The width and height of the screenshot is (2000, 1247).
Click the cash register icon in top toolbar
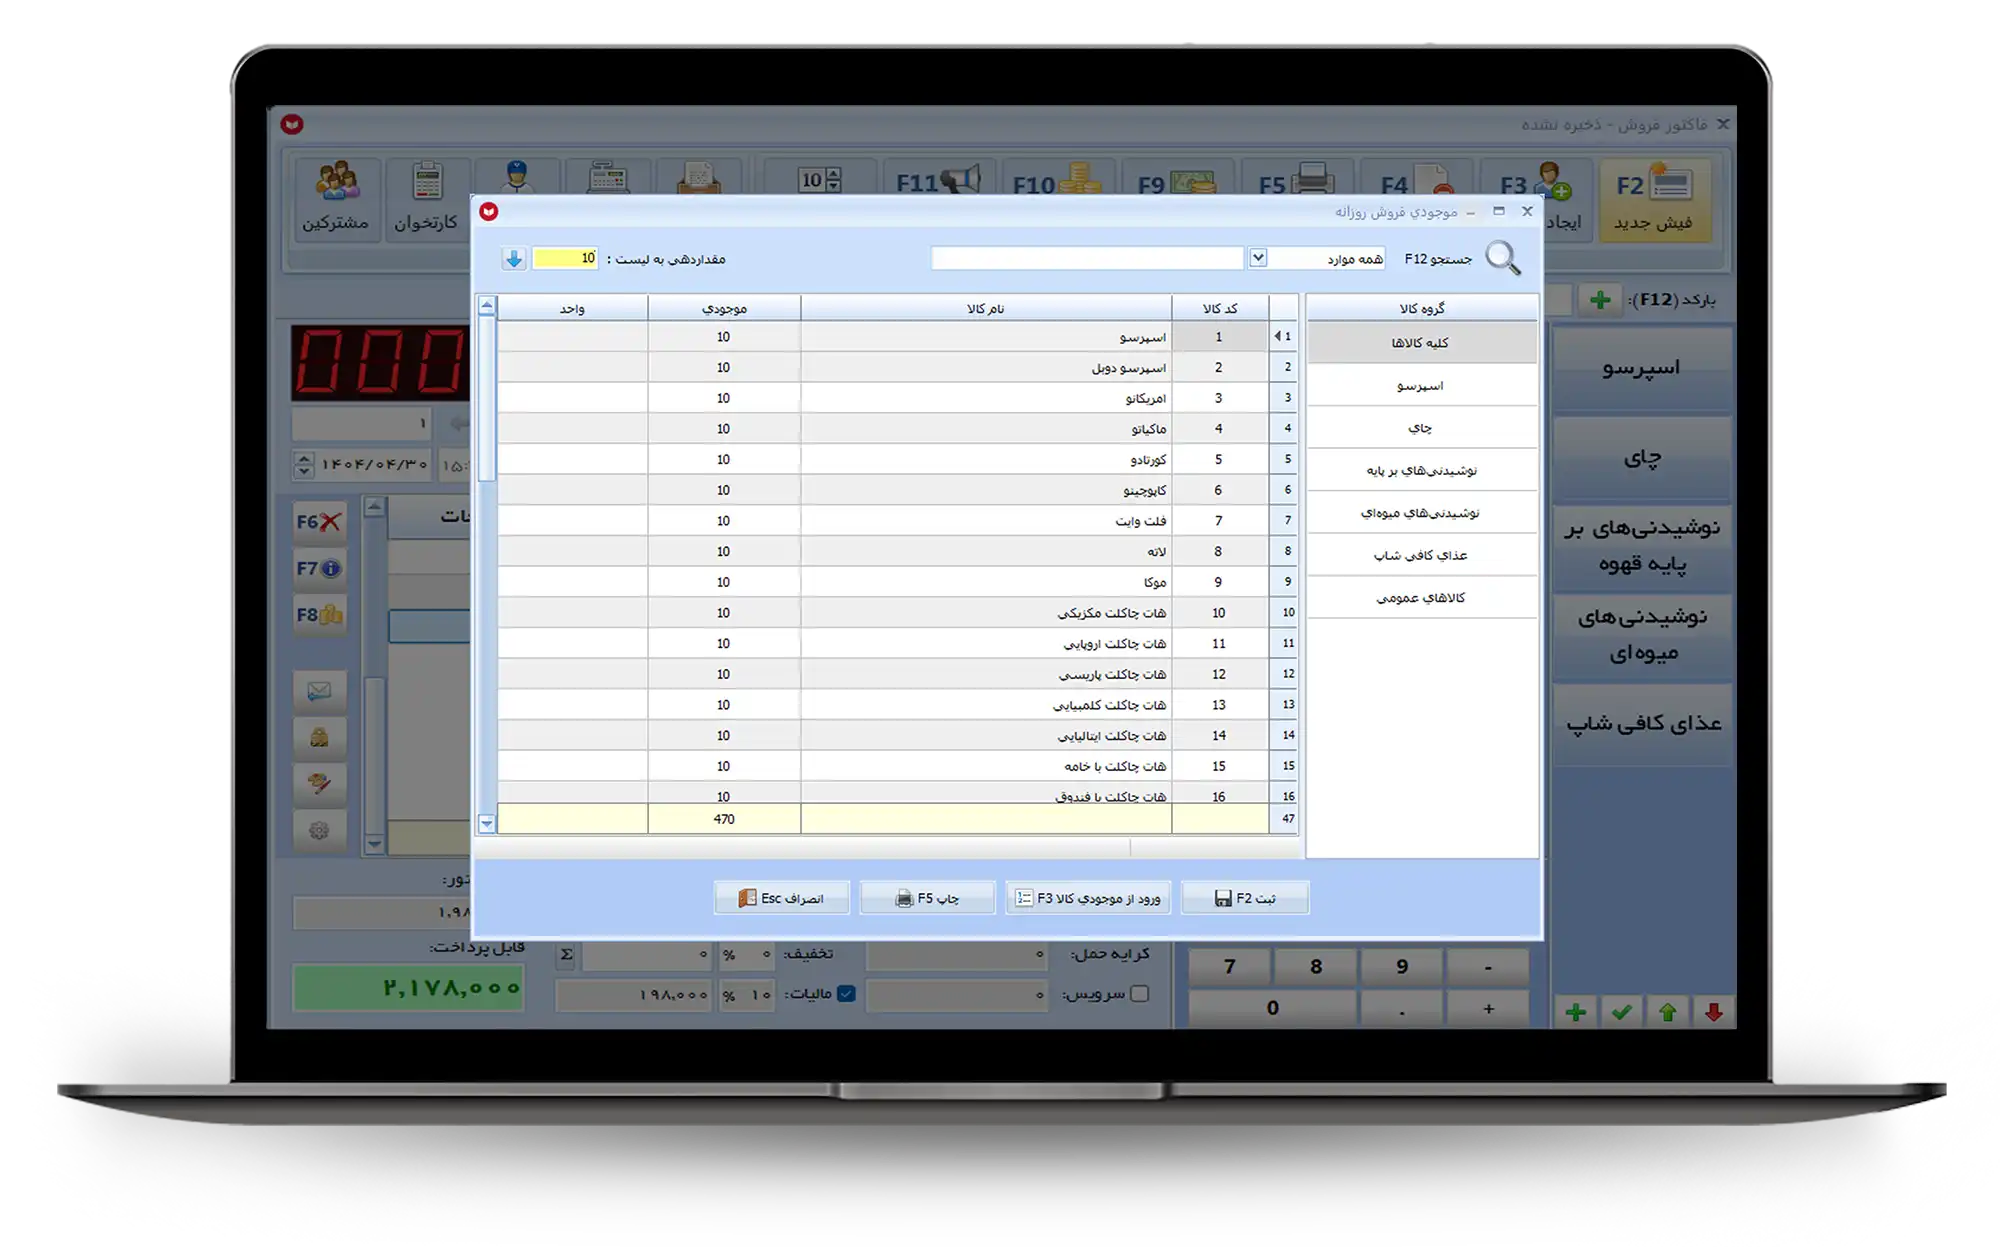tap(608, 178)
